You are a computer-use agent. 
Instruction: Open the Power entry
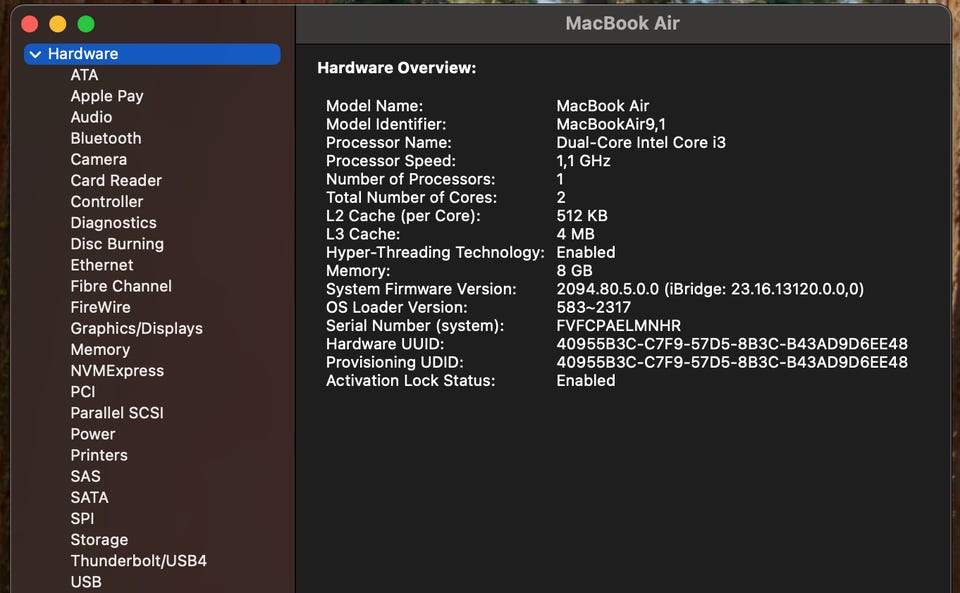(92, 434)
